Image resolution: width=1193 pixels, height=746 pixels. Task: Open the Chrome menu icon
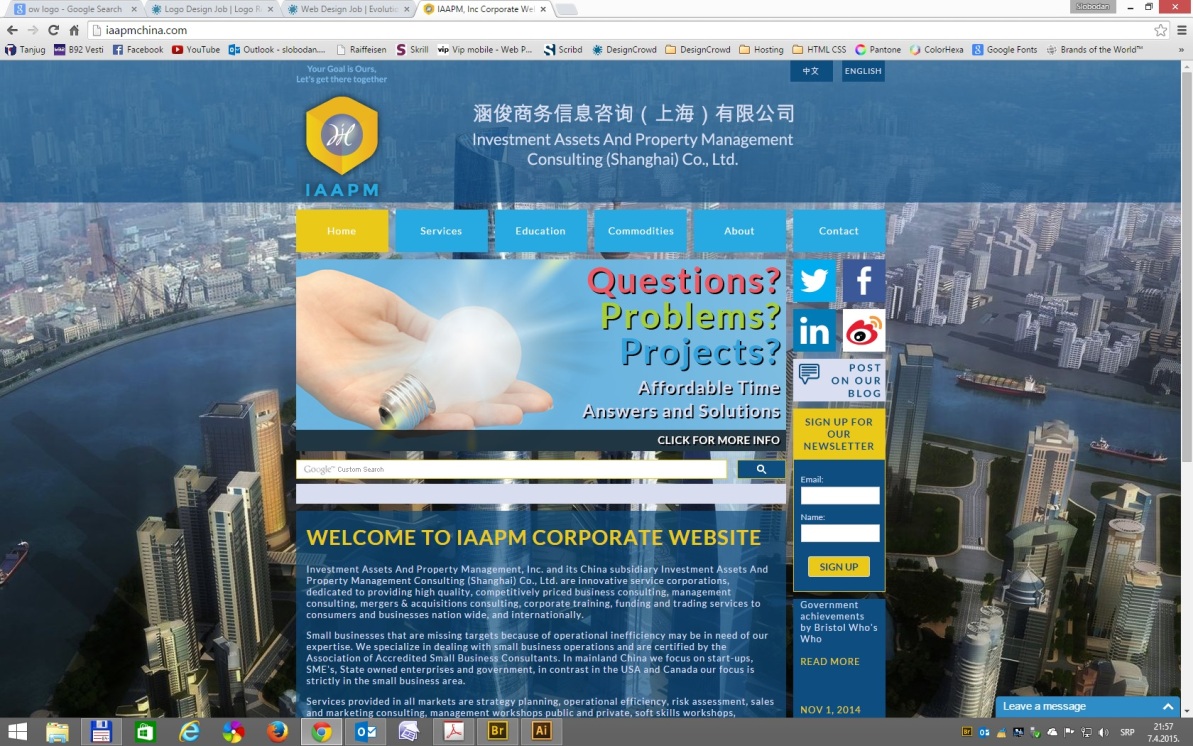(1182, 30)
